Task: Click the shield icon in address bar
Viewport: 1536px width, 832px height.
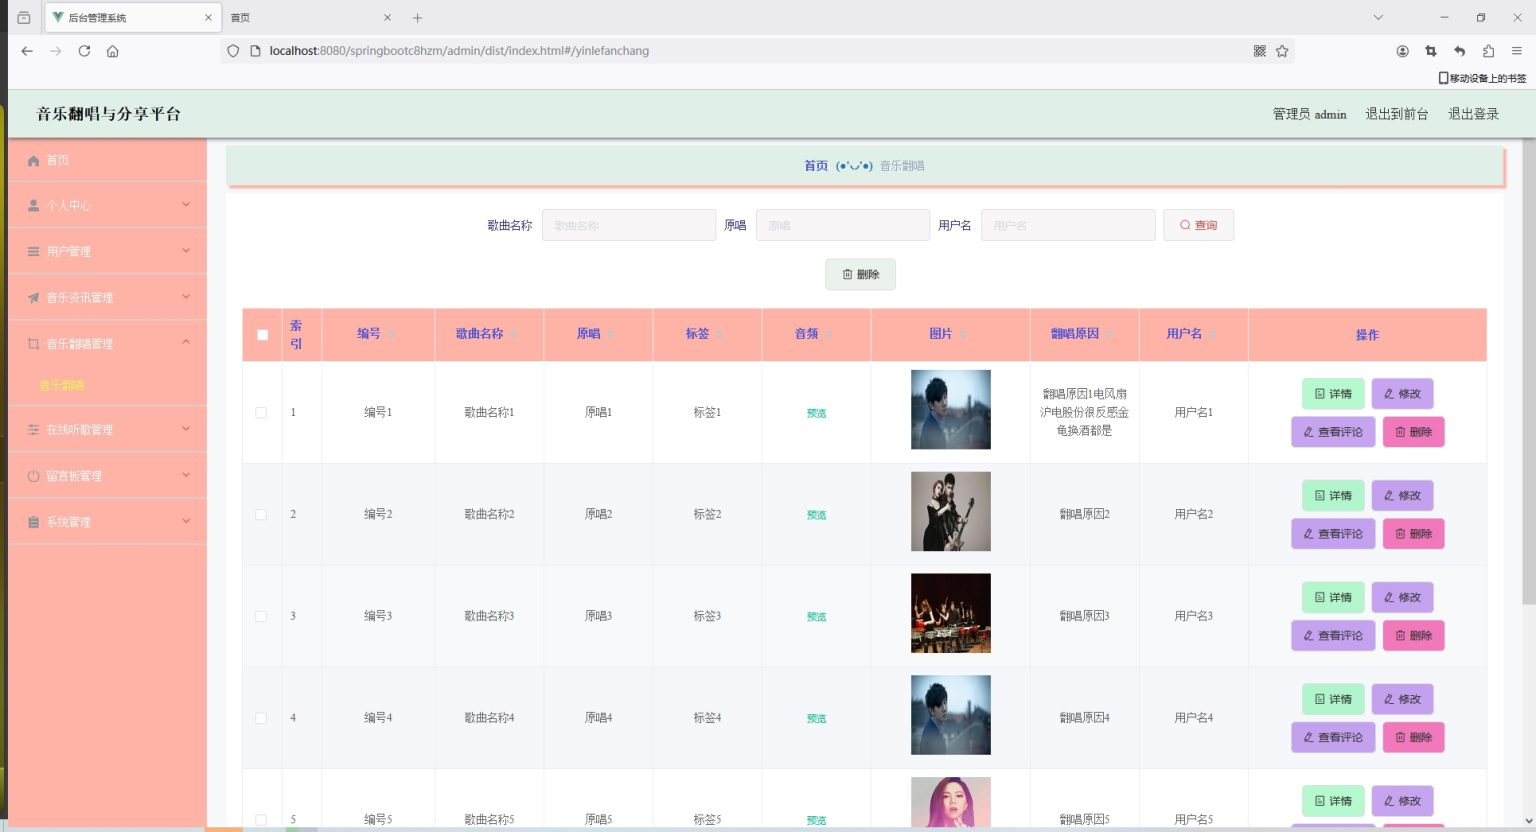Action: coord(233,51)
